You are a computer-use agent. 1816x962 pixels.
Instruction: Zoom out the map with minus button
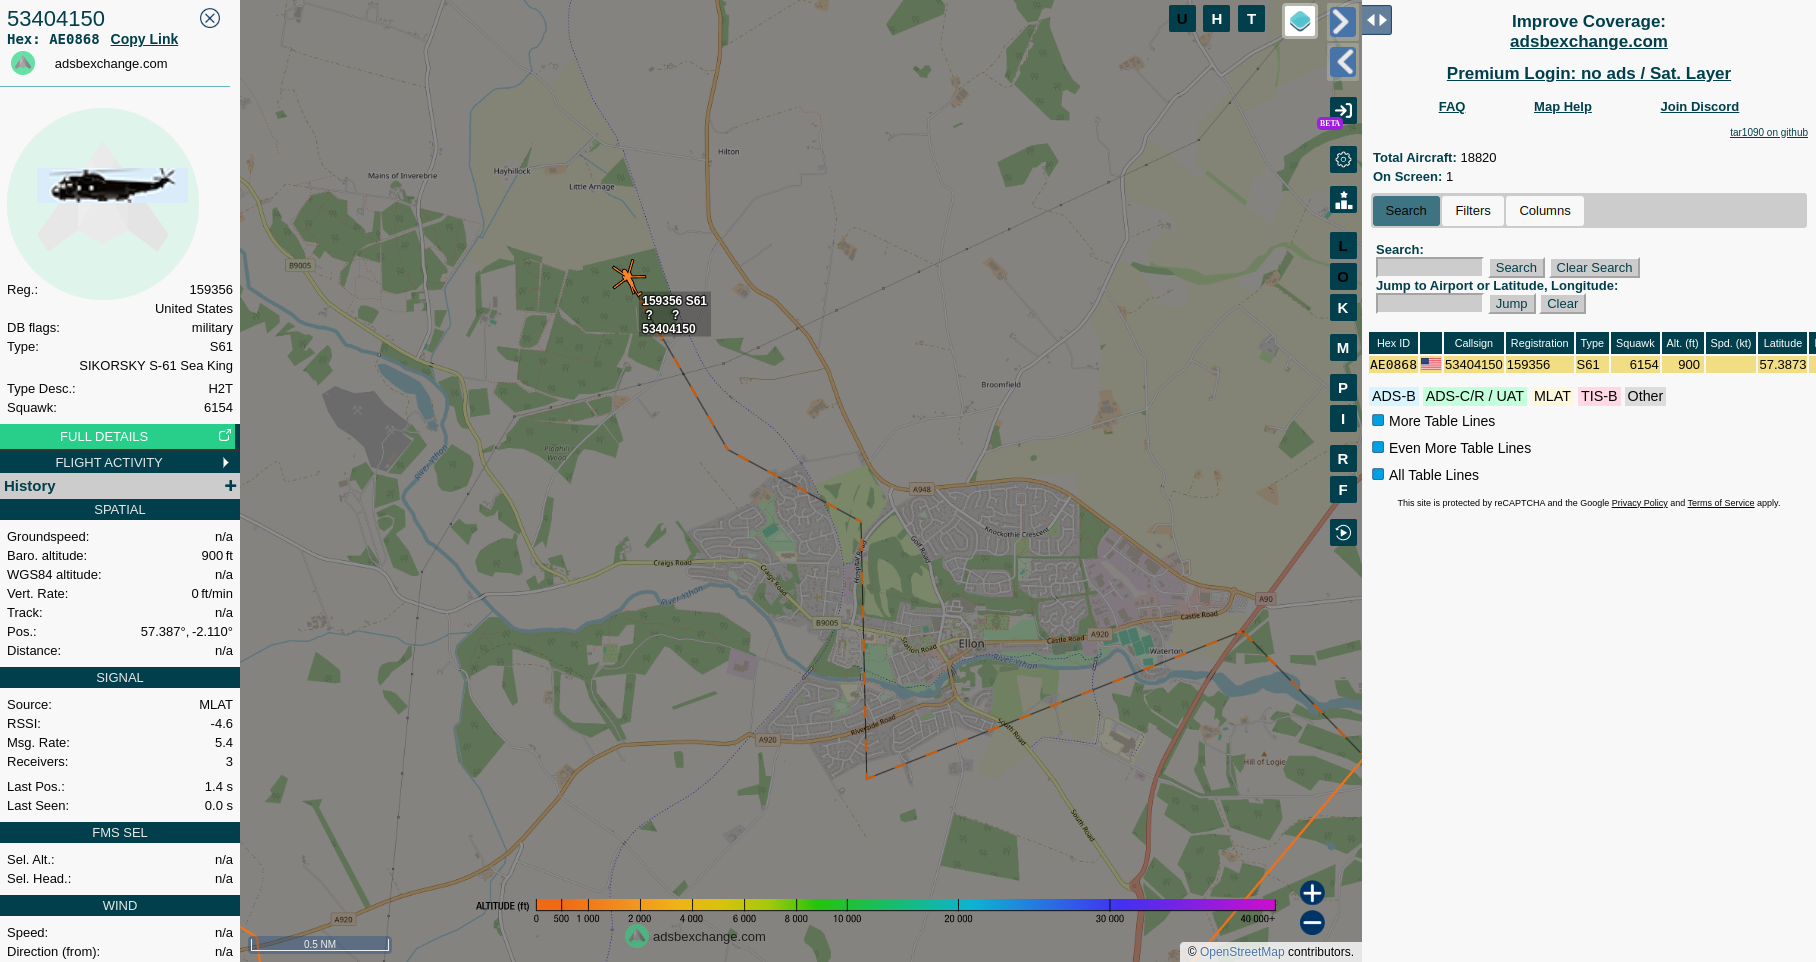coord(1312,923)
